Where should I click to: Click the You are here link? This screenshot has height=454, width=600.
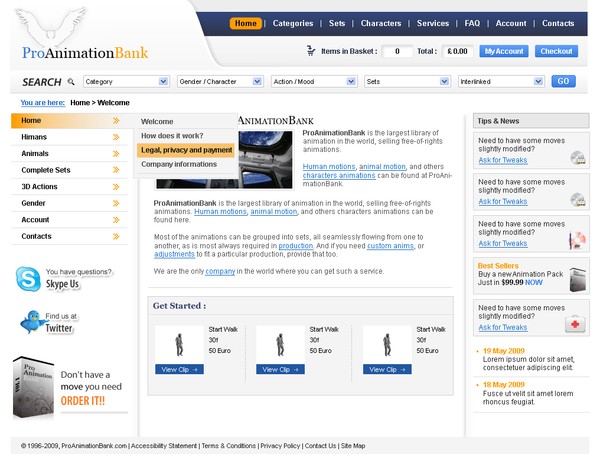(42, 103)
